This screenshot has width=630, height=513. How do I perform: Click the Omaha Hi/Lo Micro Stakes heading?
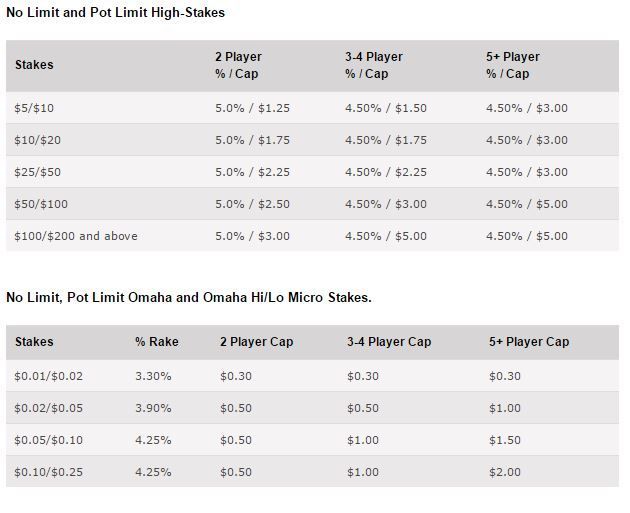[x=189, y=297]
